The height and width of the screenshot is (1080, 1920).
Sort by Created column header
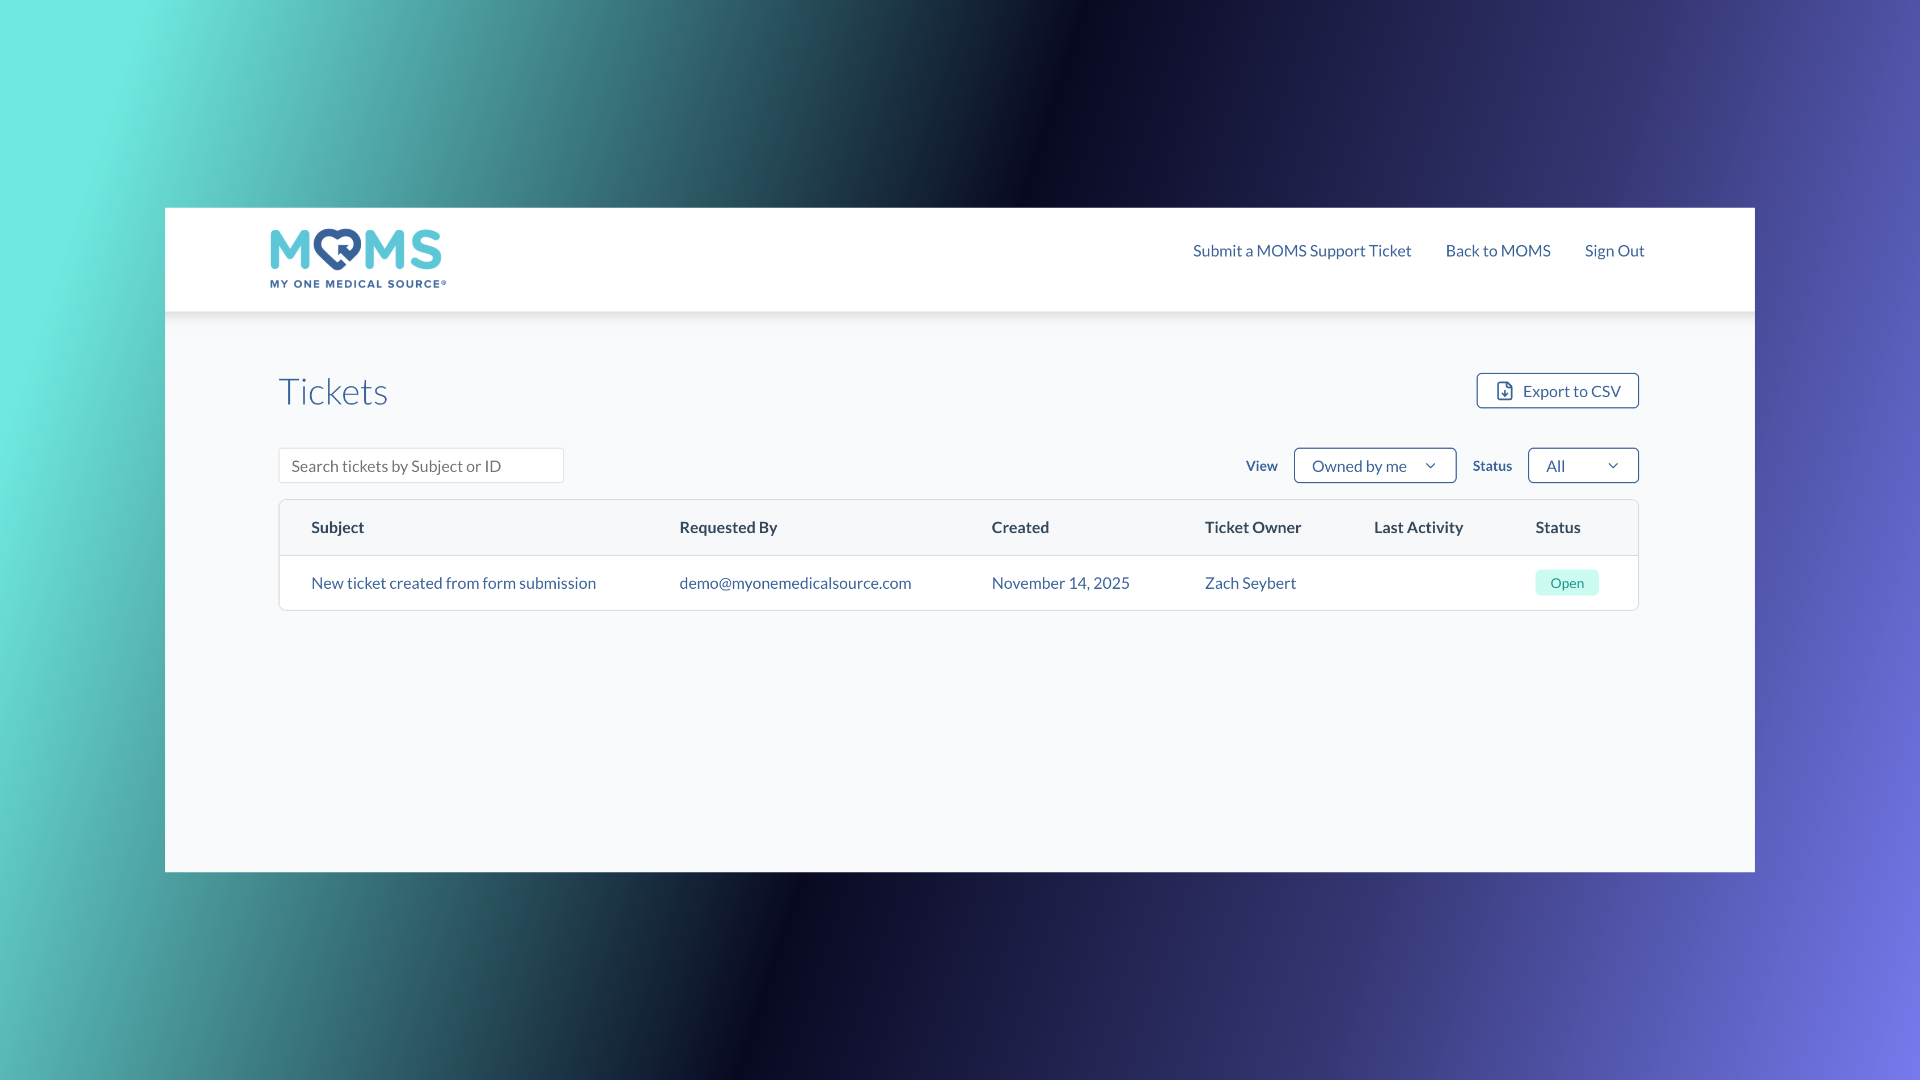1020,528
